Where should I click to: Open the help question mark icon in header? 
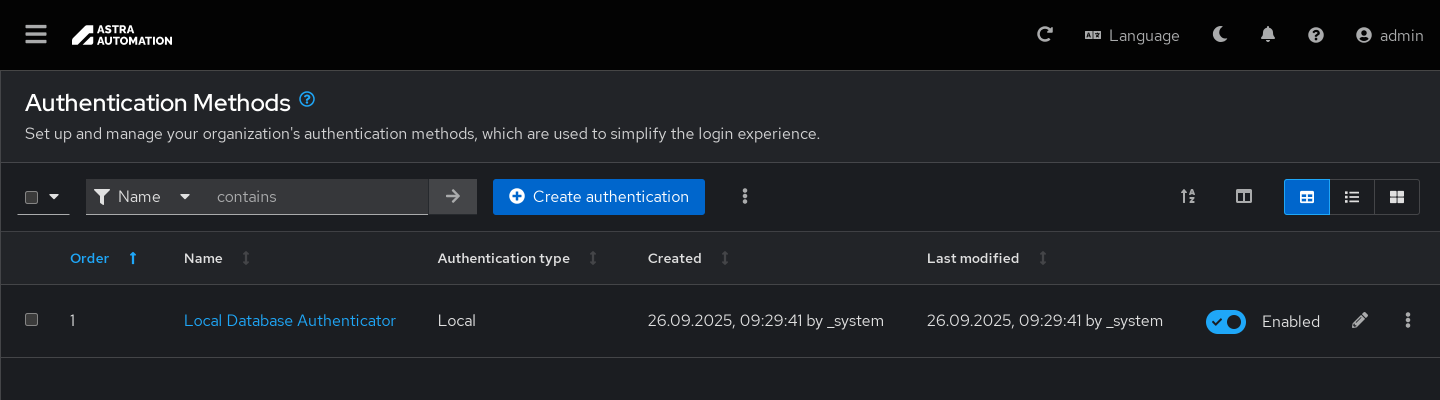point(1316,35)
